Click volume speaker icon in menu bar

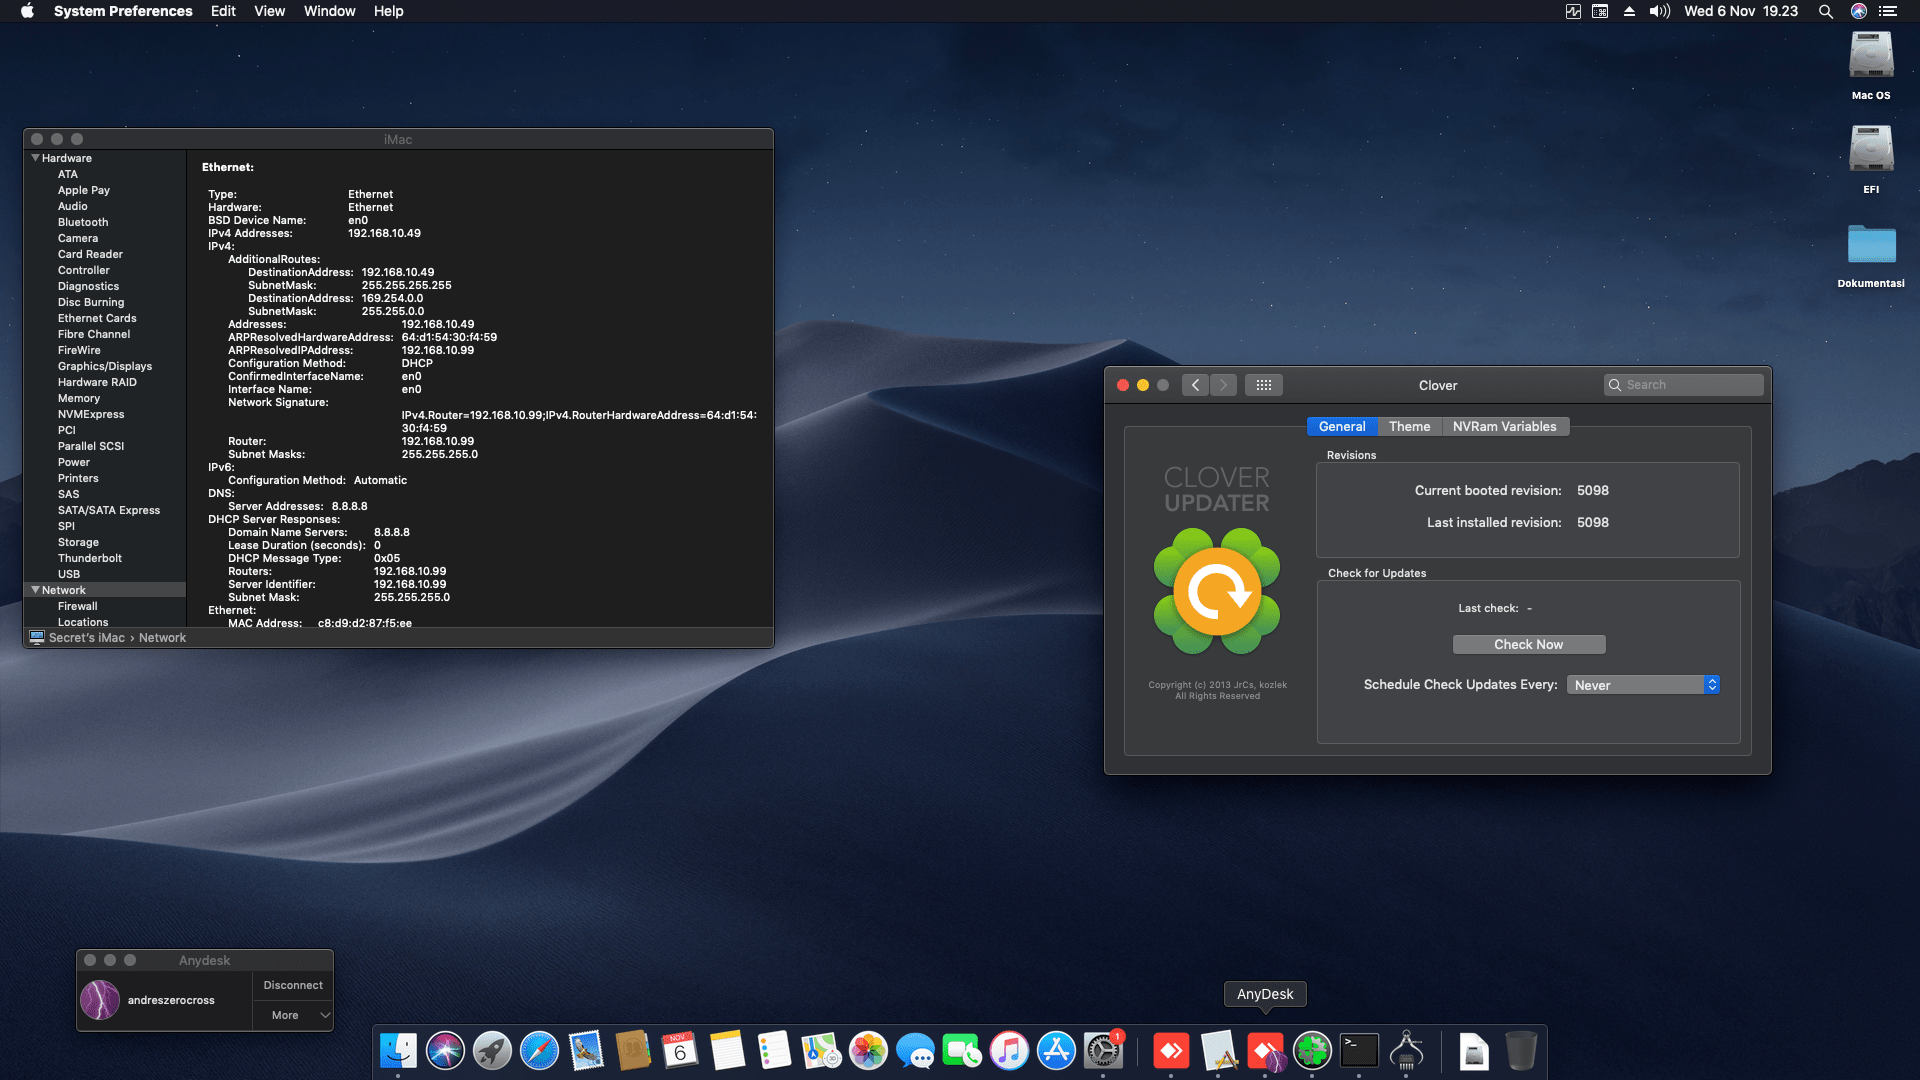point(1659,11)
